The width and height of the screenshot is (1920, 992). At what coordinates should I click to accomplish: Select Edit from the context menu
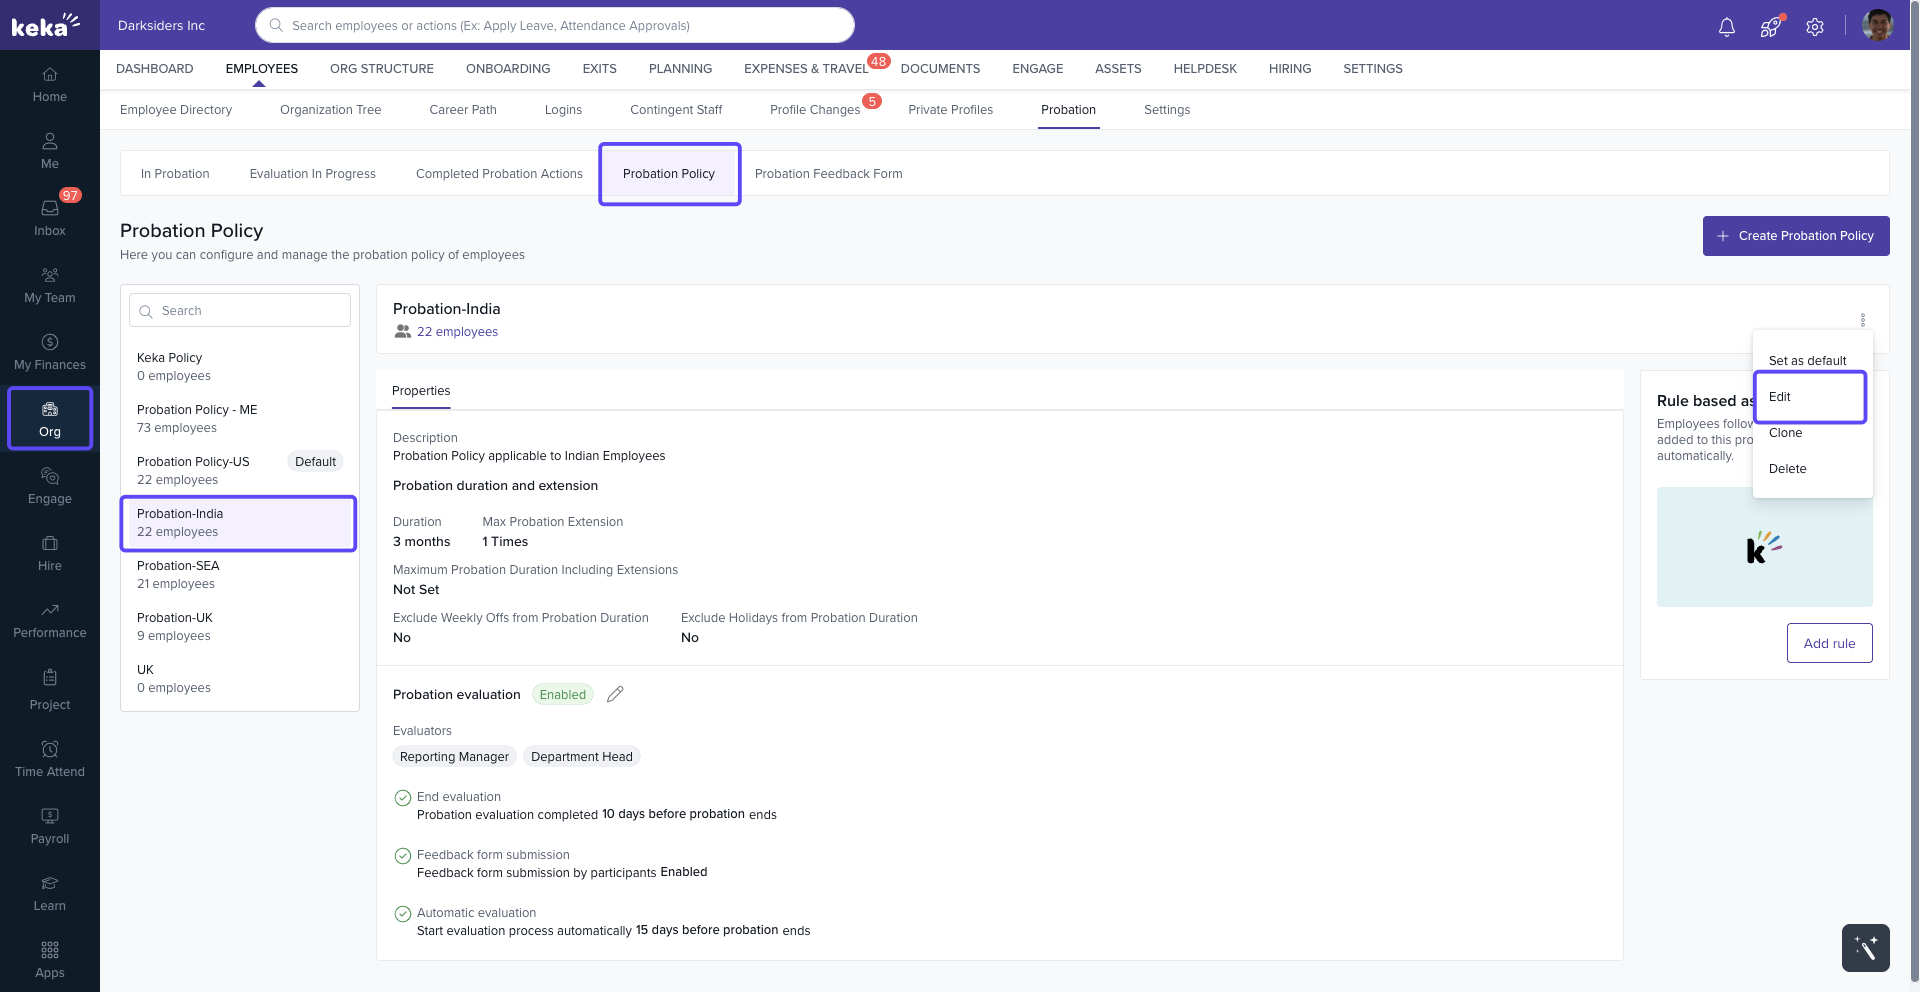click(x=1780, y=397)
